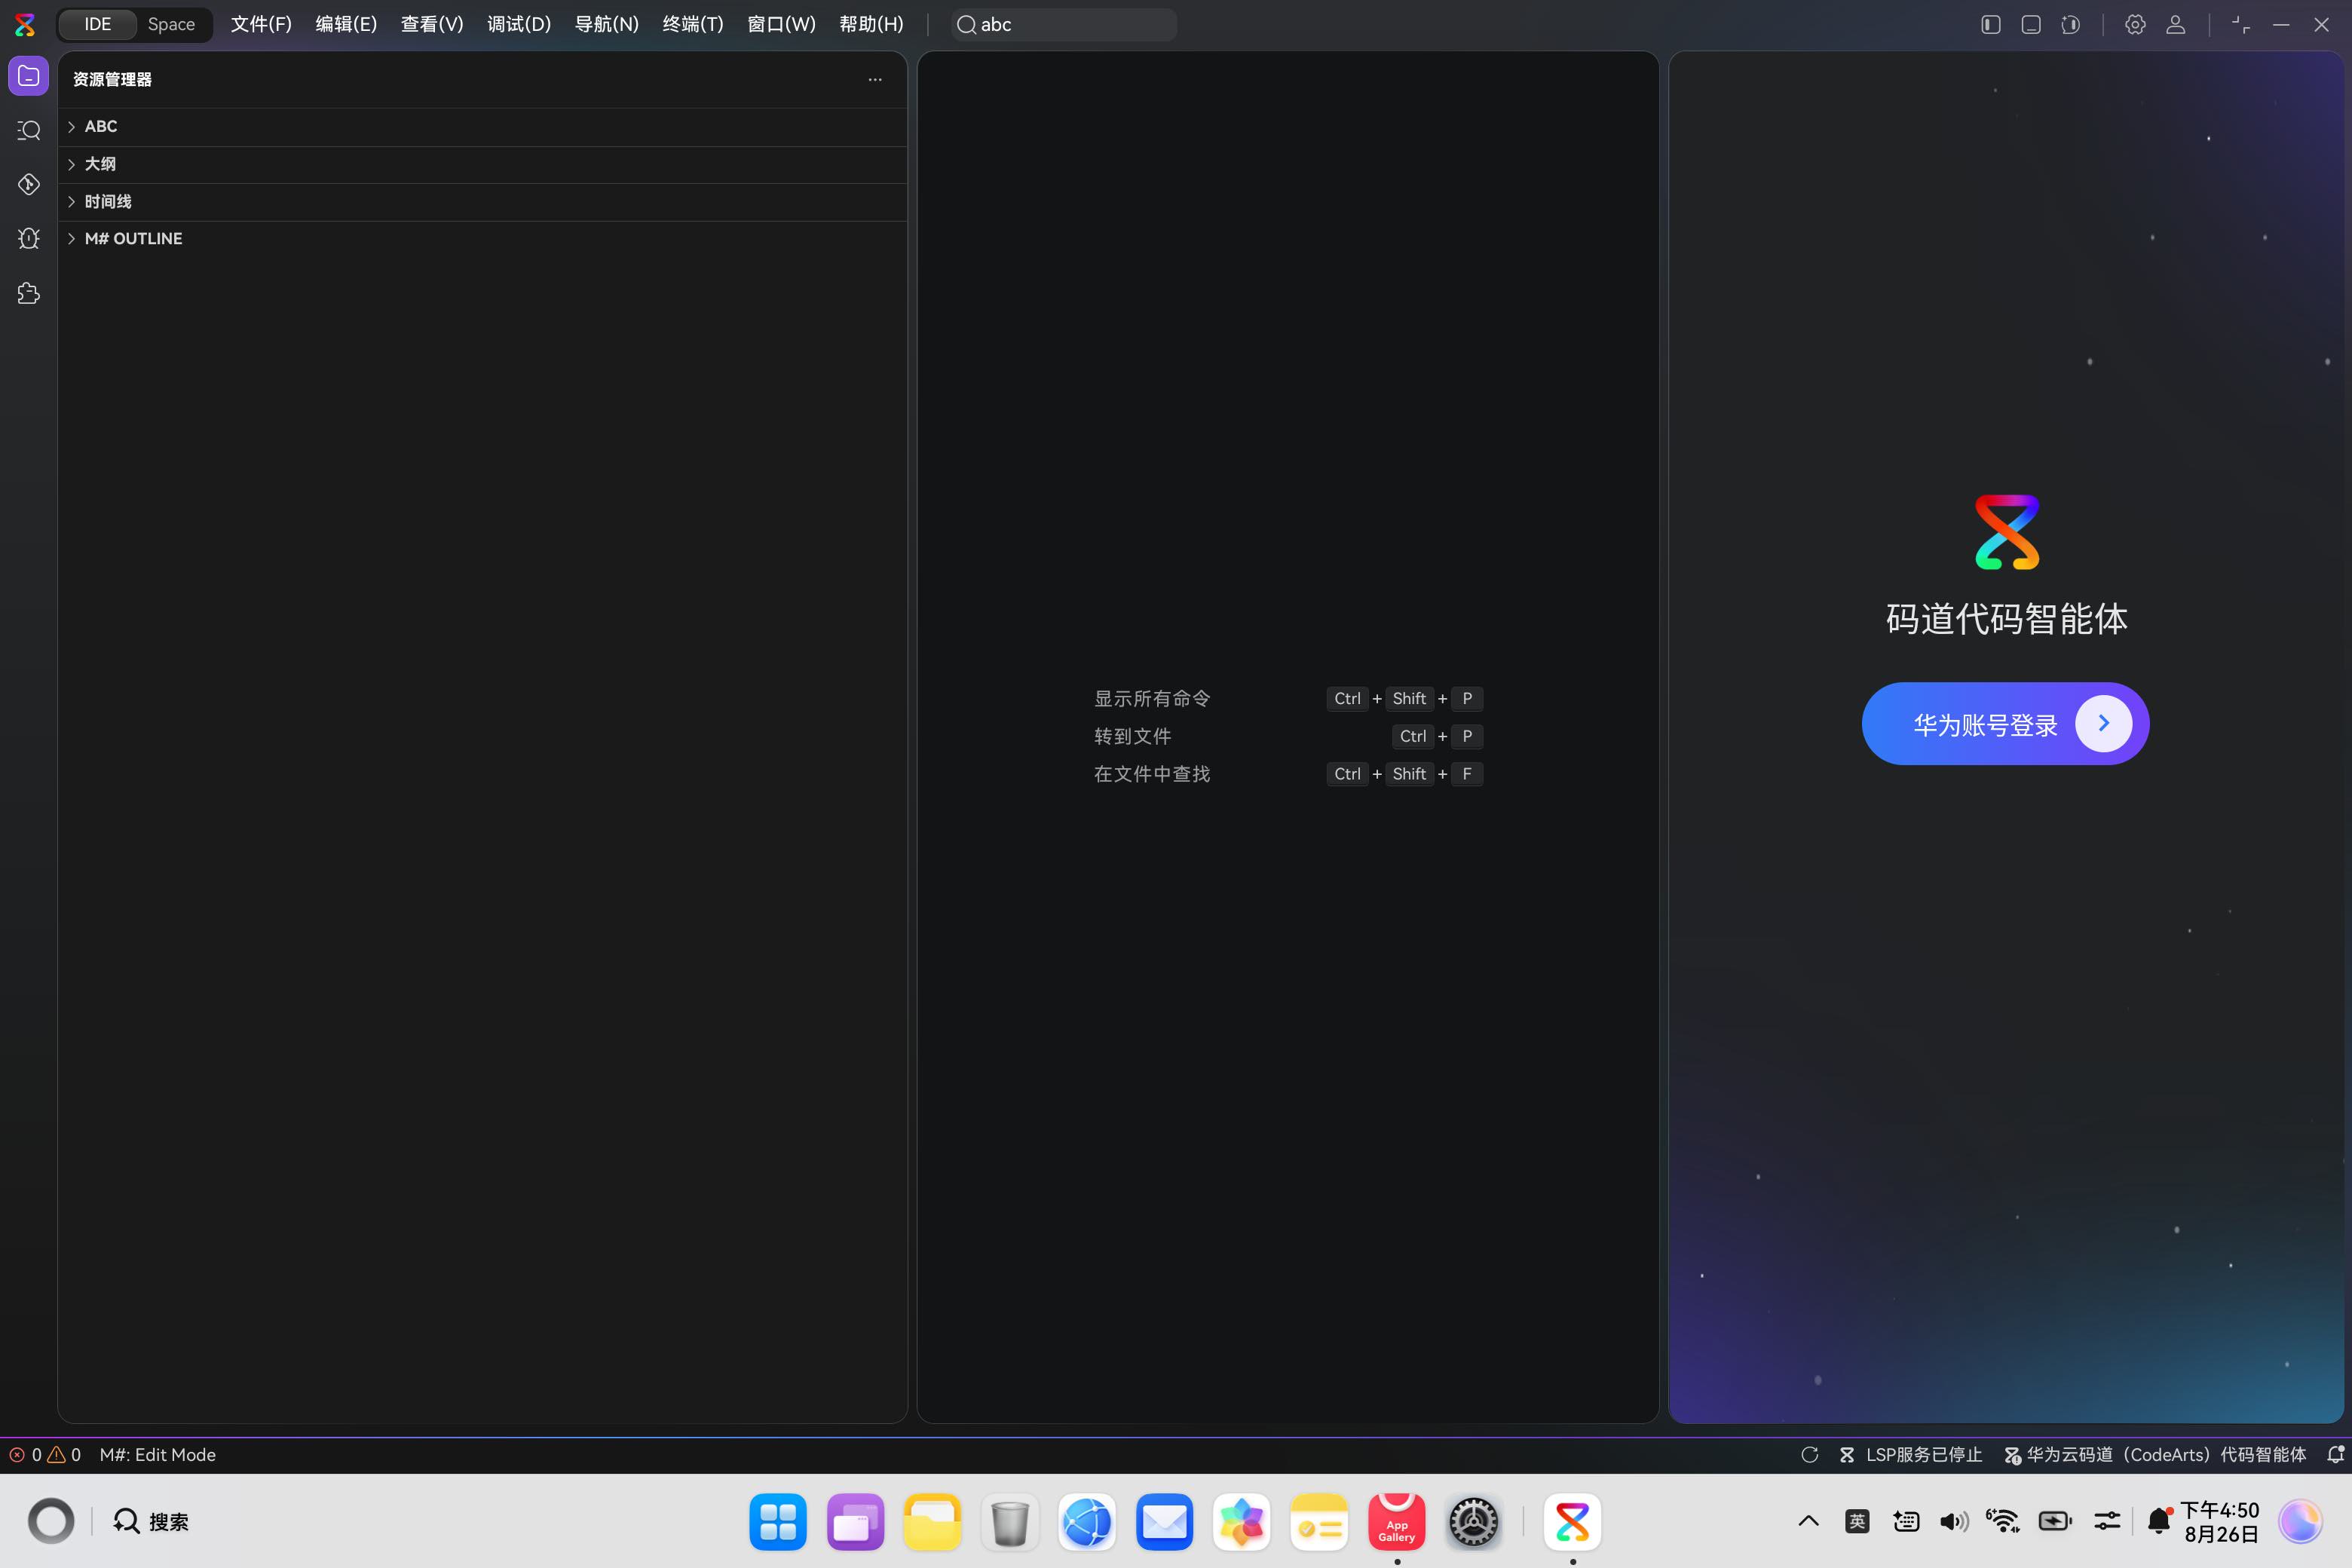2352x1568 pixels.
Task: Open the 终端(T) menu
Action: (693, 24)
